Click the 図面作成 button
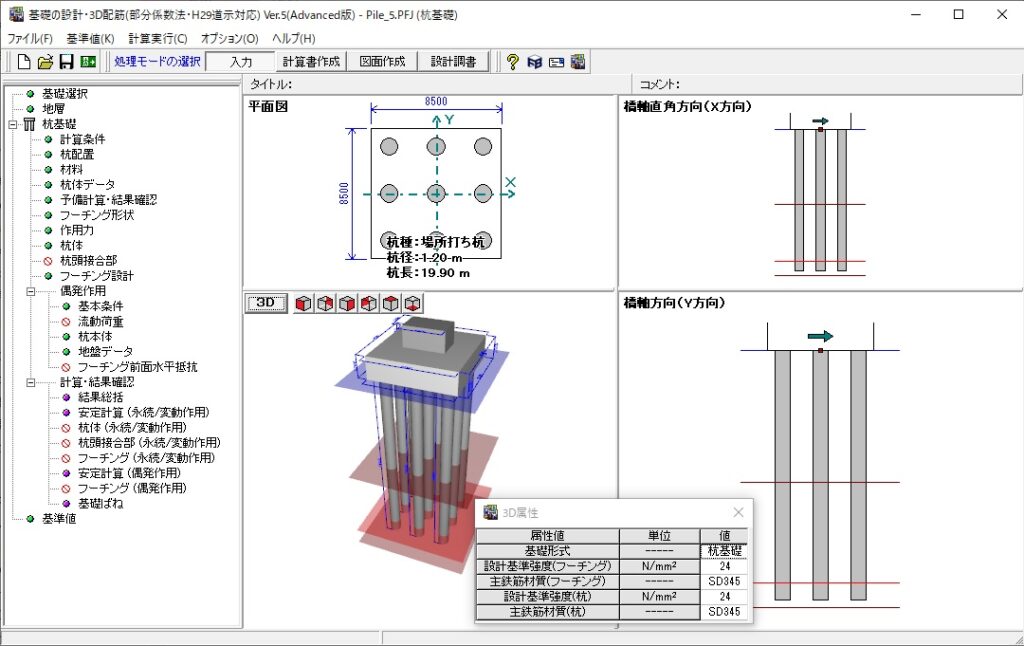This screenshot has width=1024, height=646. (384, 62)
